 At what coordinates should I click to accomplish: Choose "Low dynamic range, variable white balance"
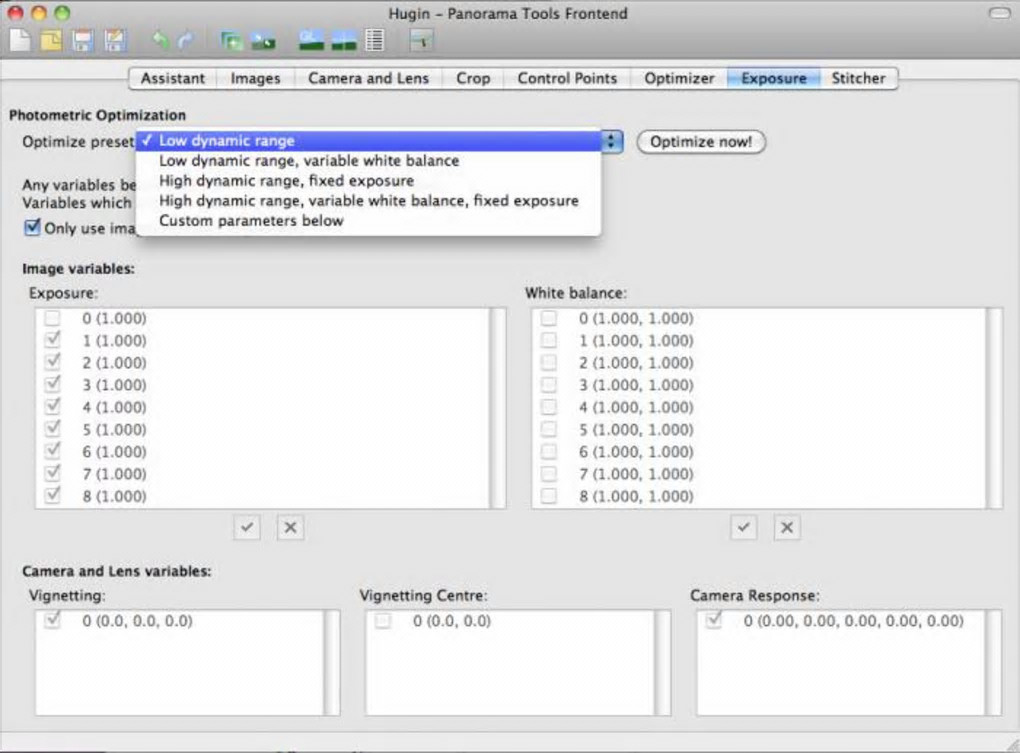[368, 161]
